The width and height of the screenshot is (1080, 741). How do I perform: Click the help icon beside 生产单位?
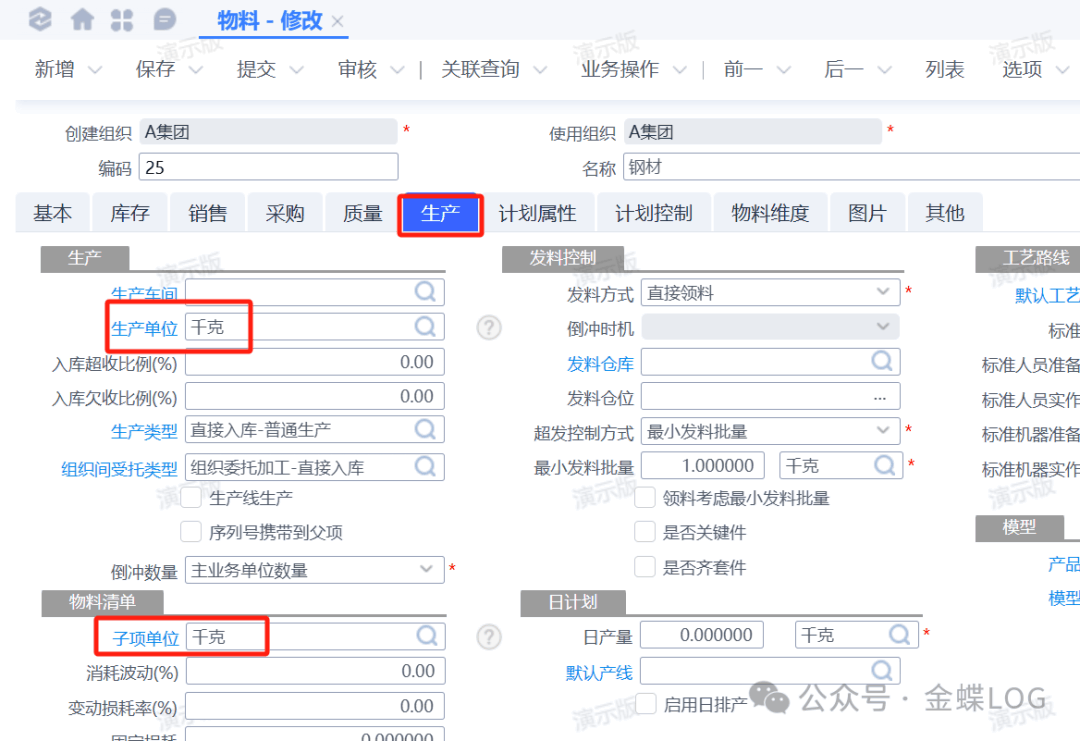(488, 327)
